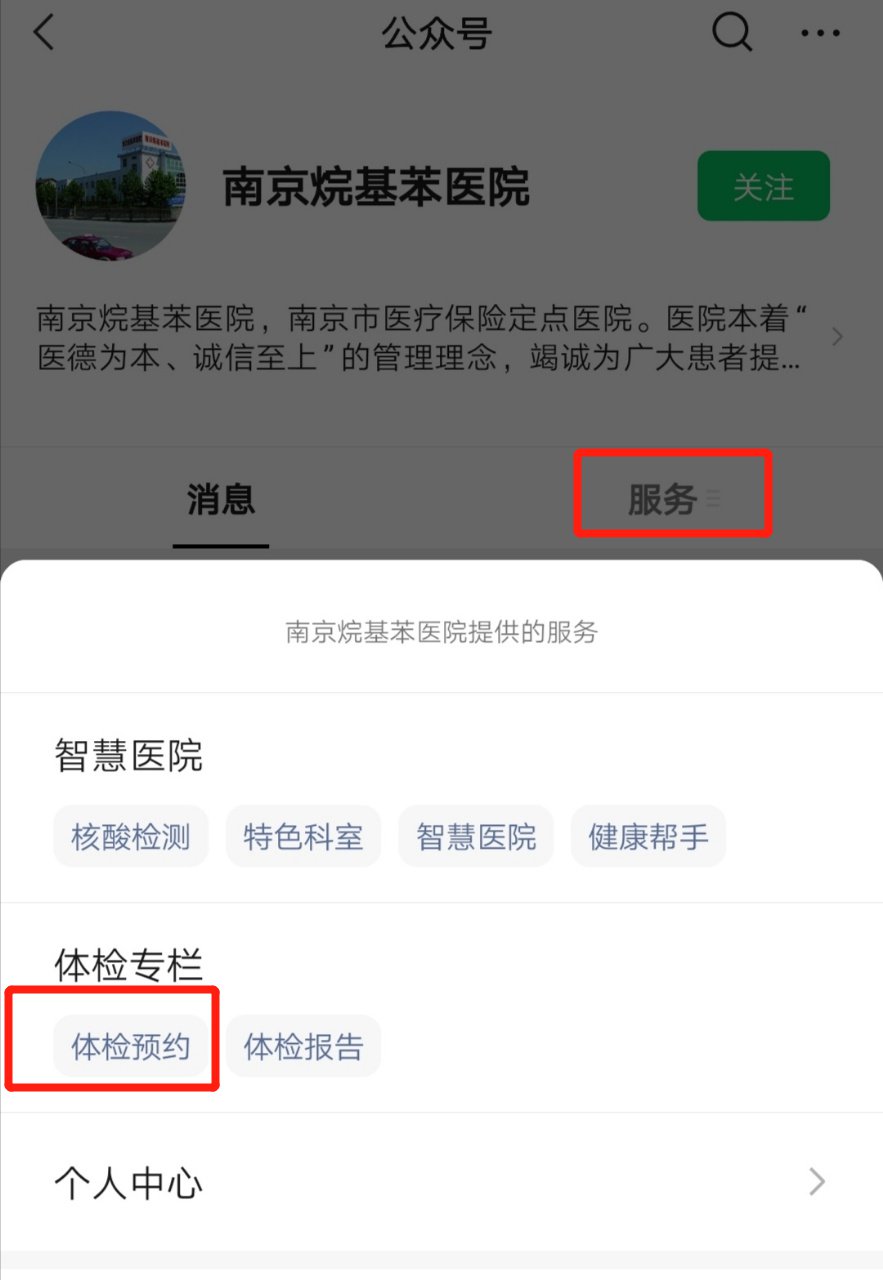The width and height of the screenshot is (883, 1280).
Task: Open the hospital introduction text paragraph
Action: tap(422, 339)
